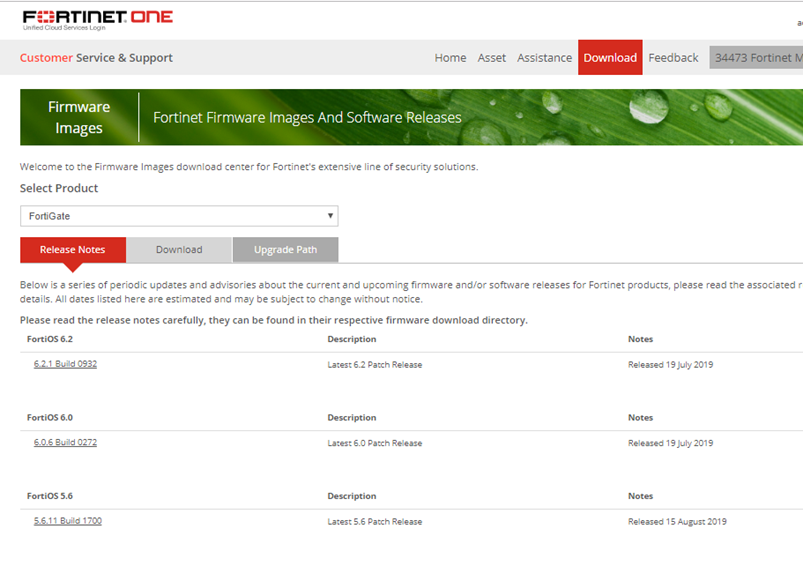Click 'Latest 6.2 Patch Release' description
This screenshot has height=566, width=803.
pyautogui.click(x=375, y=365)
